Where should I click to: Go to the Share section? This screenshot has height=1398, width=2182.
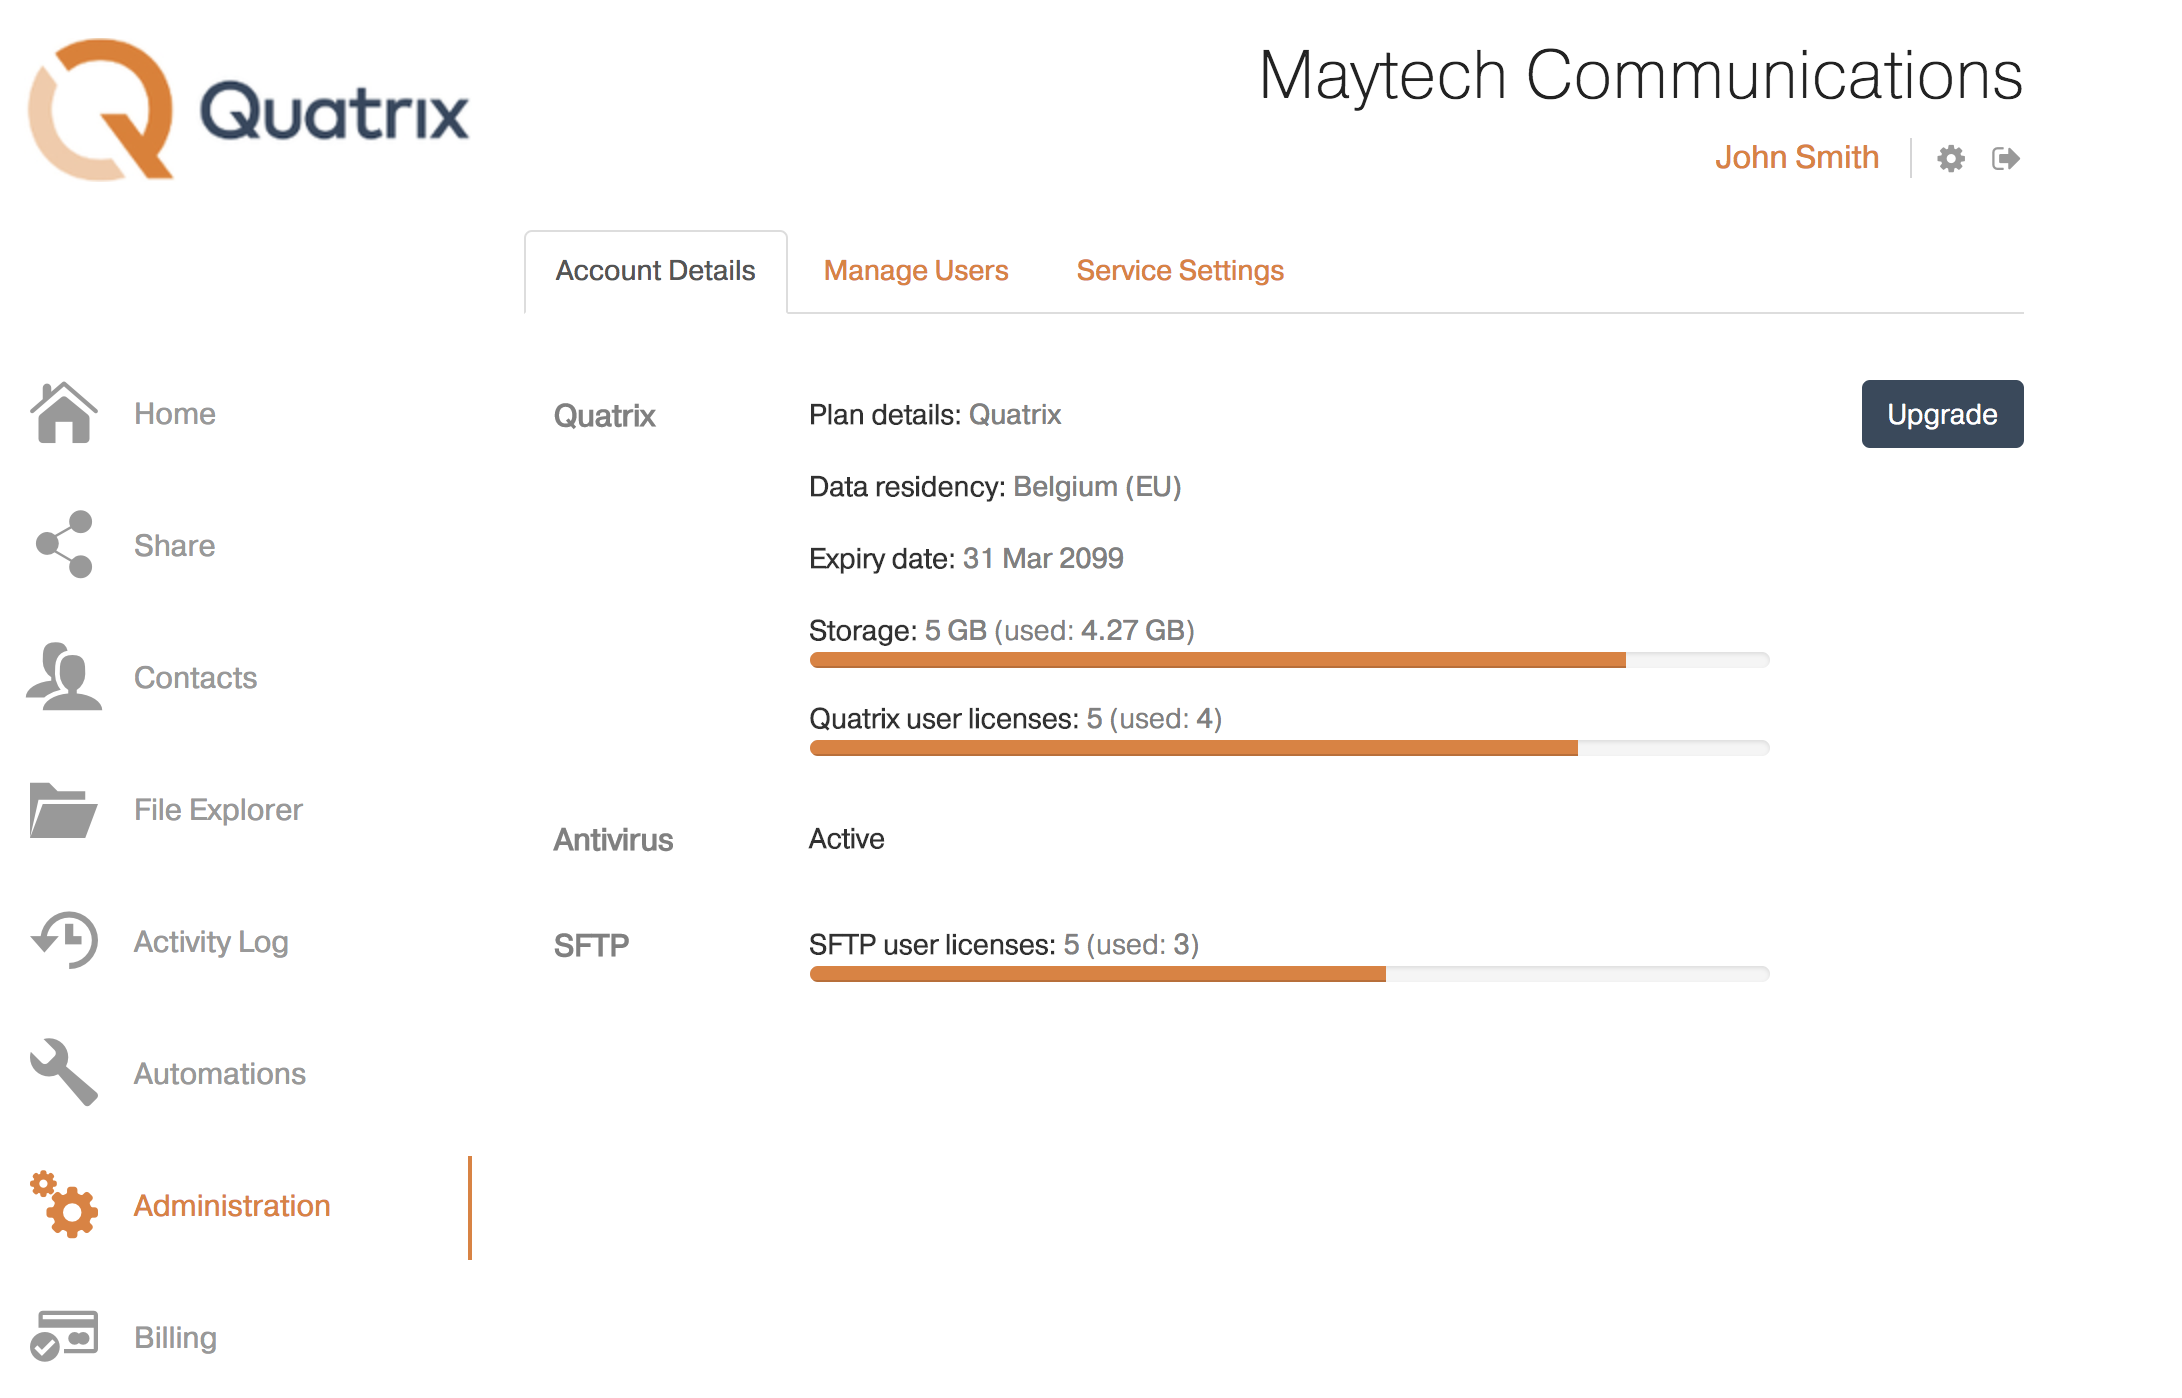click(174, 546)
